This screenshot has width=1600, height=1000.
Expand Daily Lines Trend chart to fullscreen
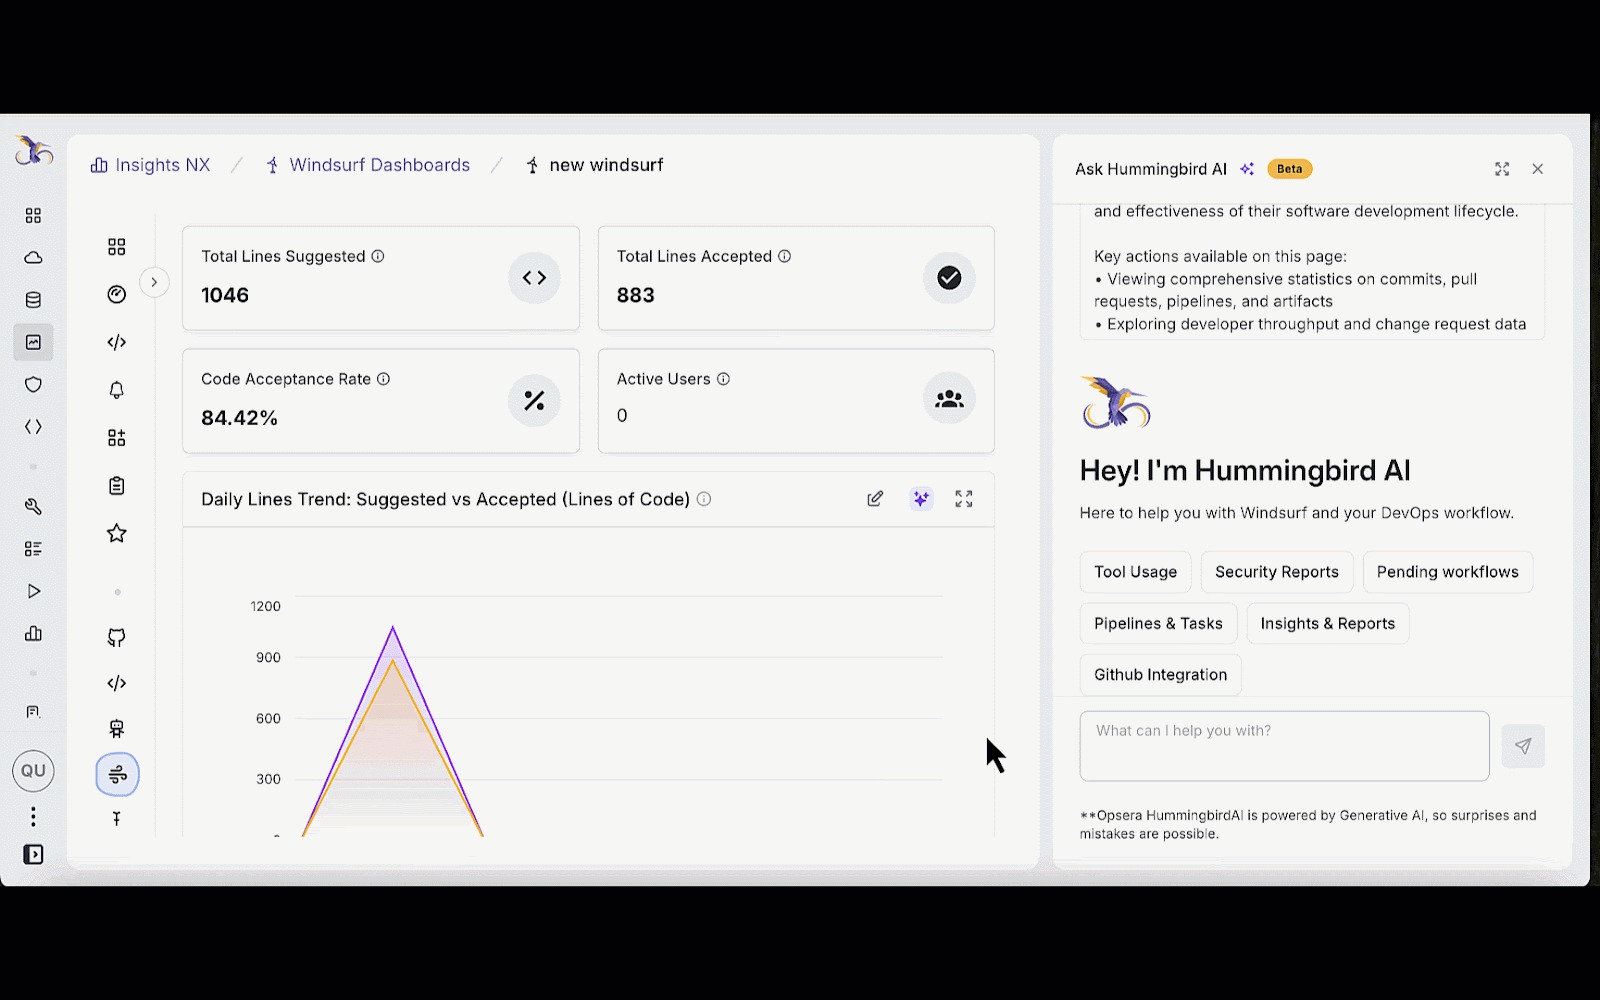(964, 499)
